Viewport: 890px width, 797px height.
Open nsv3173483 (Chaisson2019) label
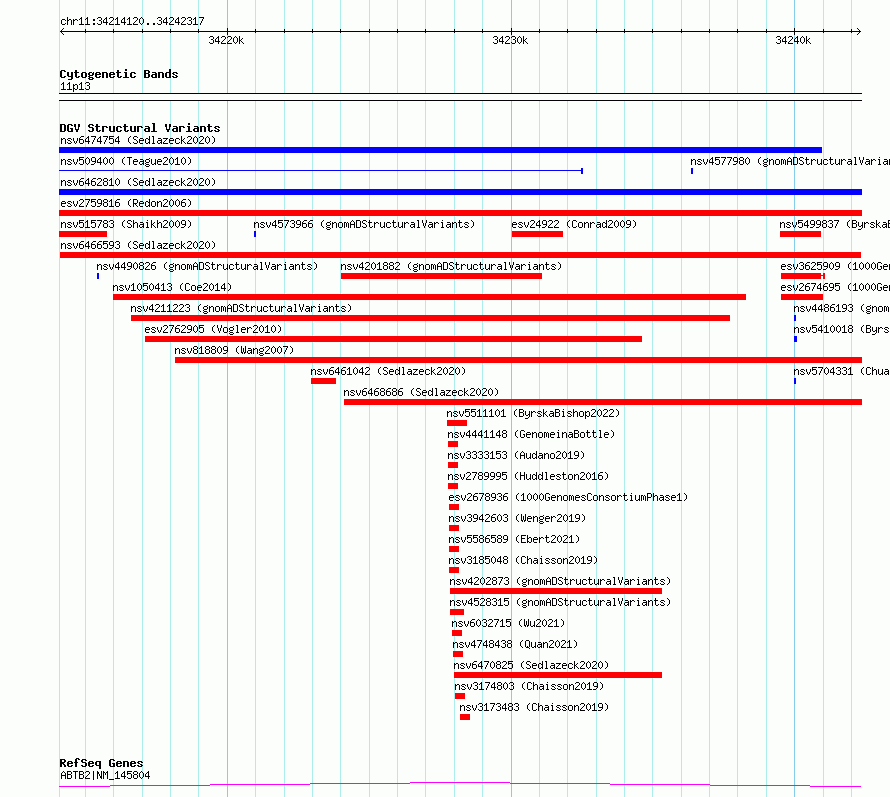point(534,707)
